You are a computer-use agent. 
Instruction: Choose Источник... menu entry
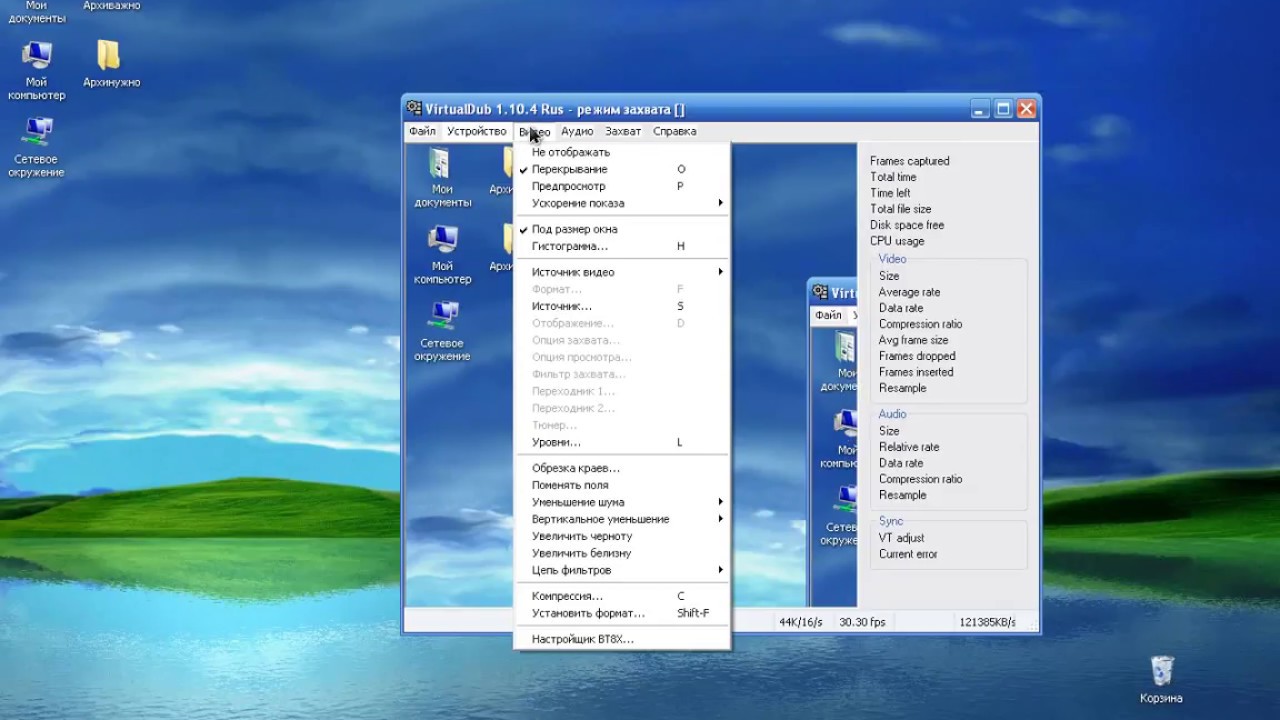(x=621, y=306)
